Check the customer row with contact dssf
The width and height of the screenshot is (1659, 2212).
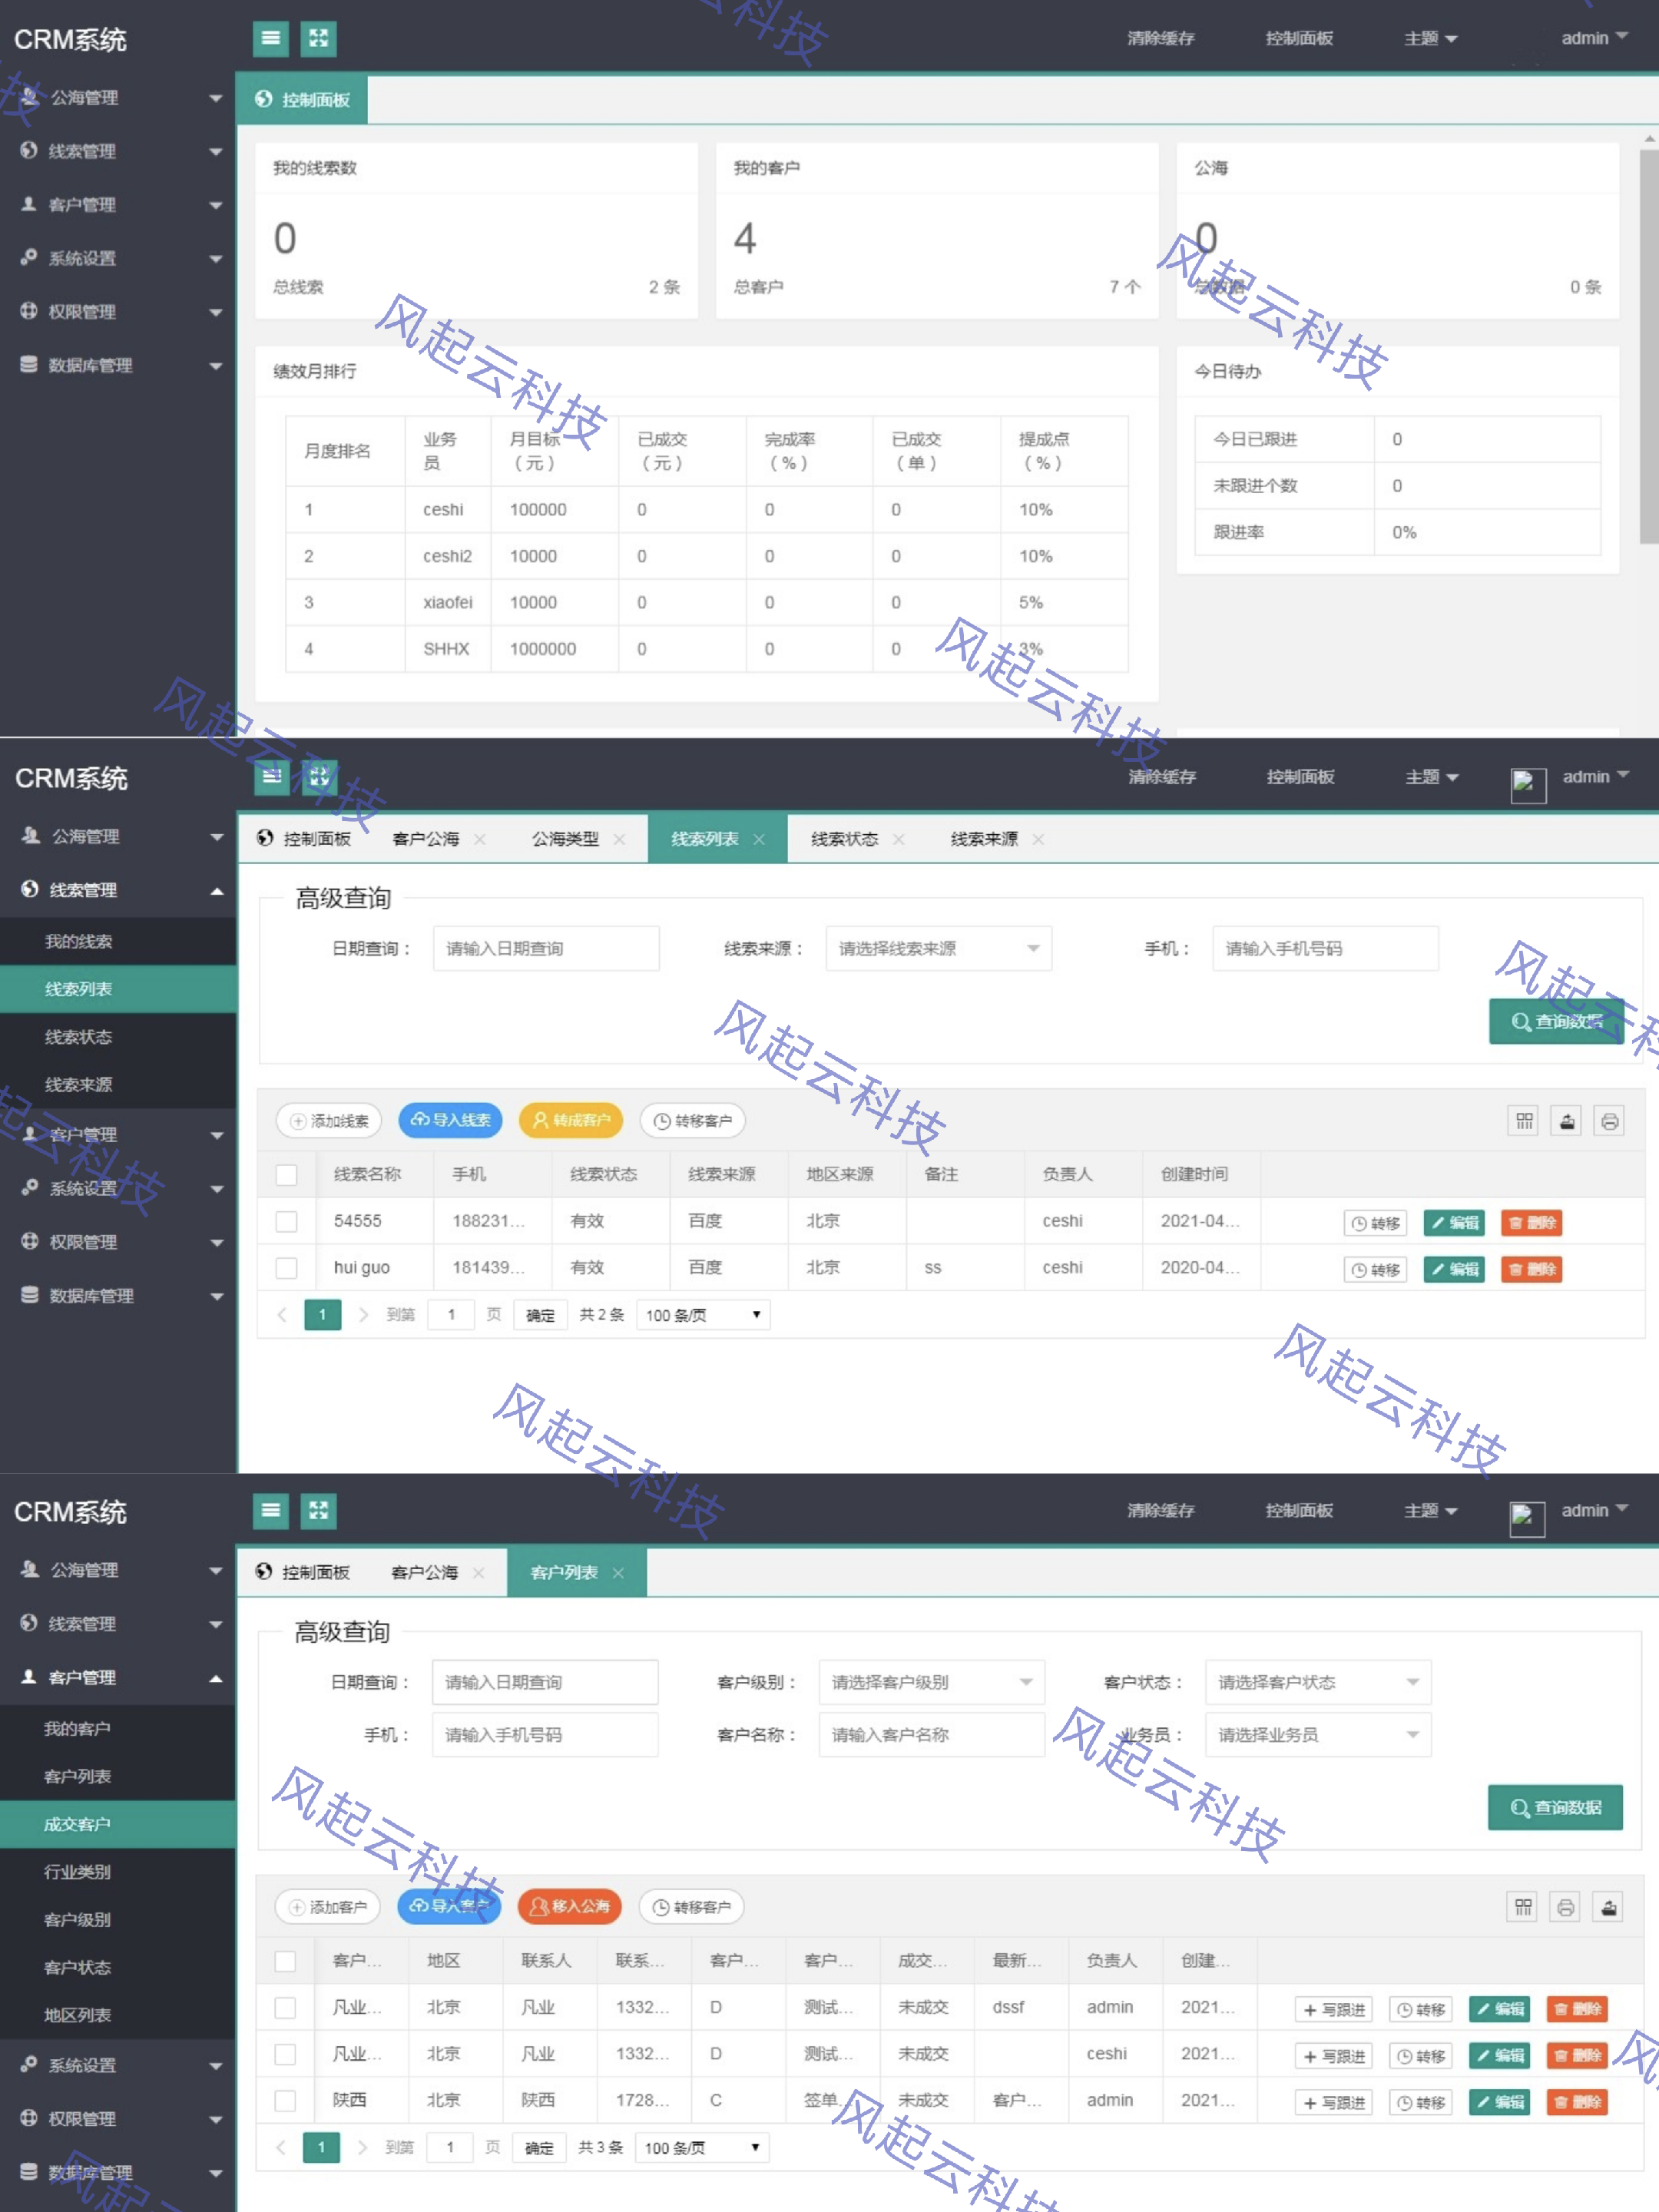285,2007
